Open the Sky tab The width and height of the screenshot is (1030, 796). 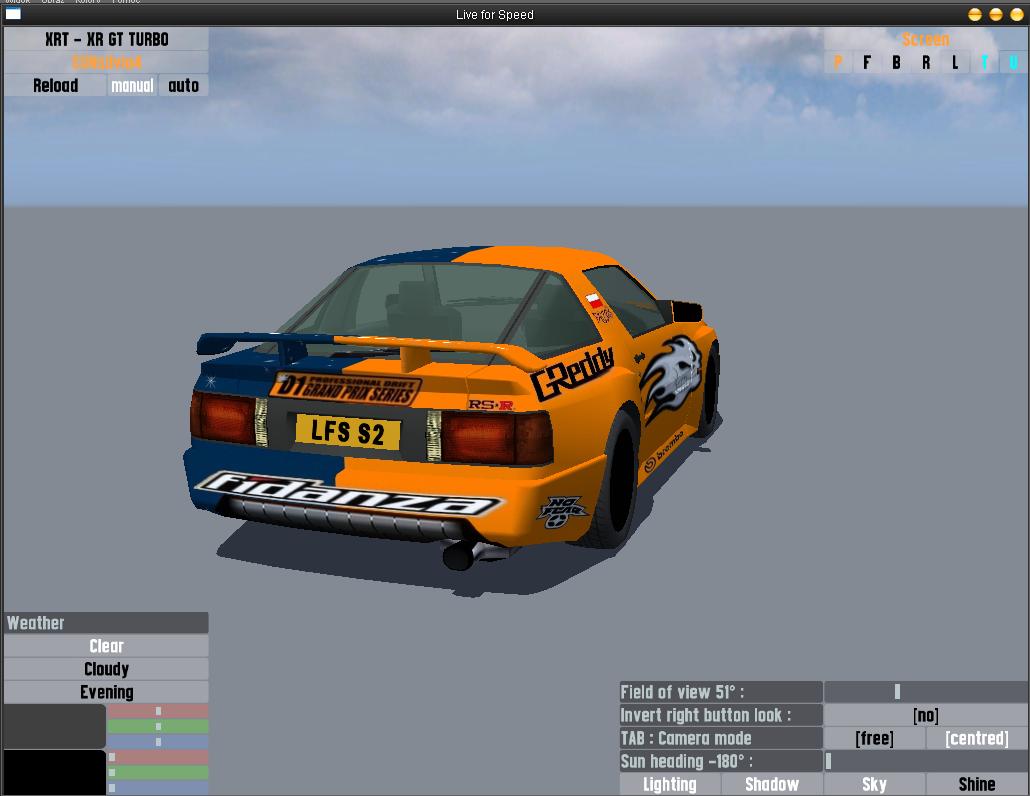(874, 784)
